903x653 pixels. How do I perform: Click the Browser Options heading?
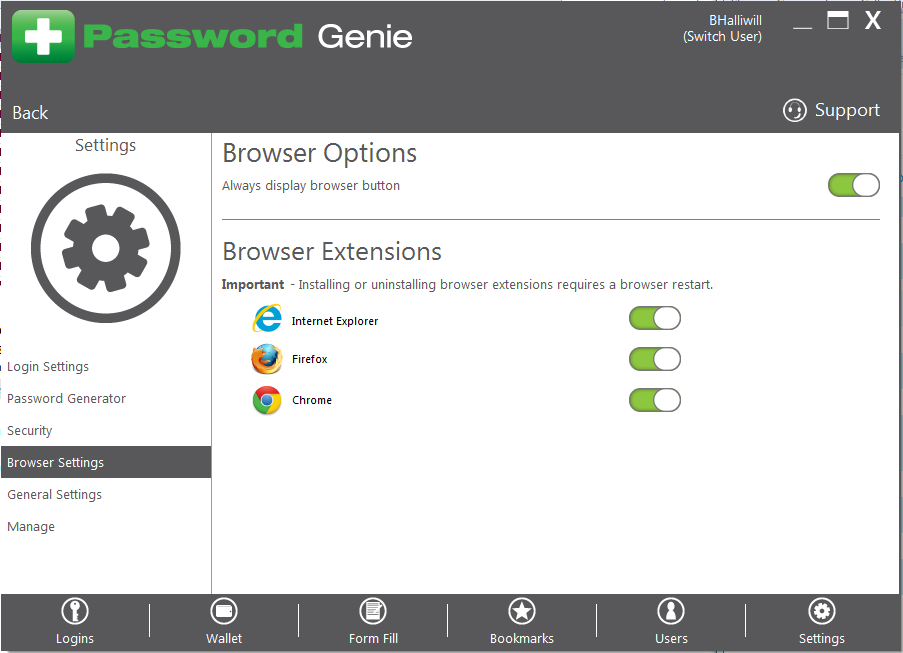(x=320, y=154)
